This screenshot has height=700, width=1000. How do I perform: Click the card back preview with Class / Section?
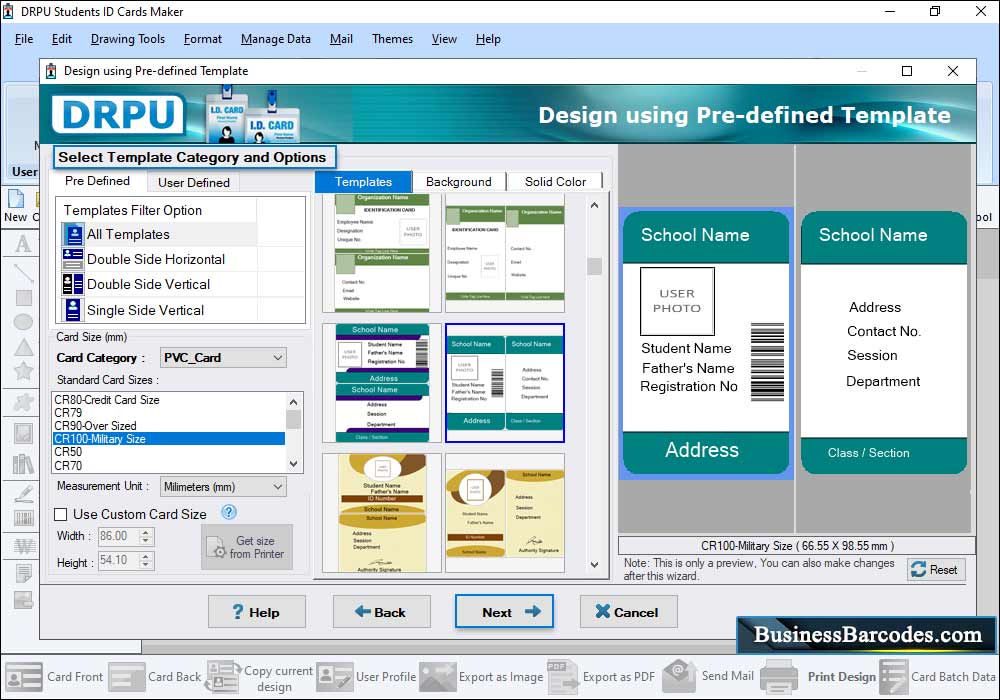coord(884,343)
